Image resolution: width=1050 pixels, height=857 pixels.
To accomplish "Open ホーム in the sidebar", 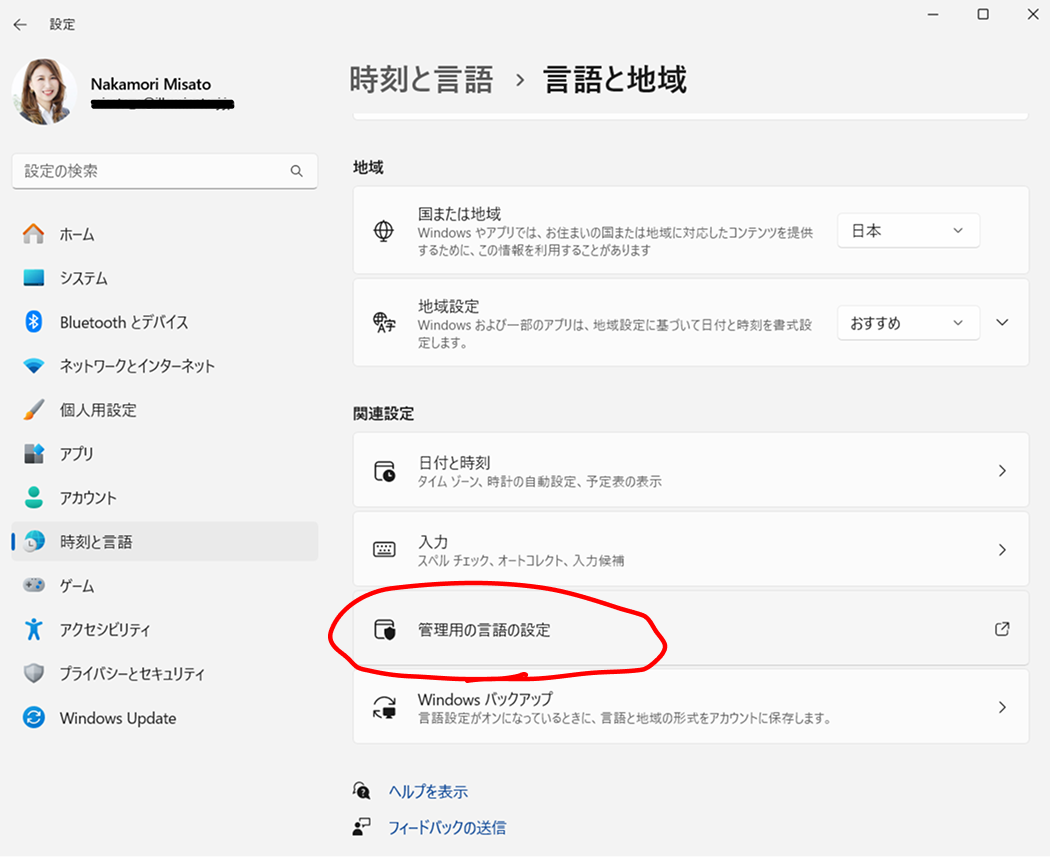I will pos(165,234).
